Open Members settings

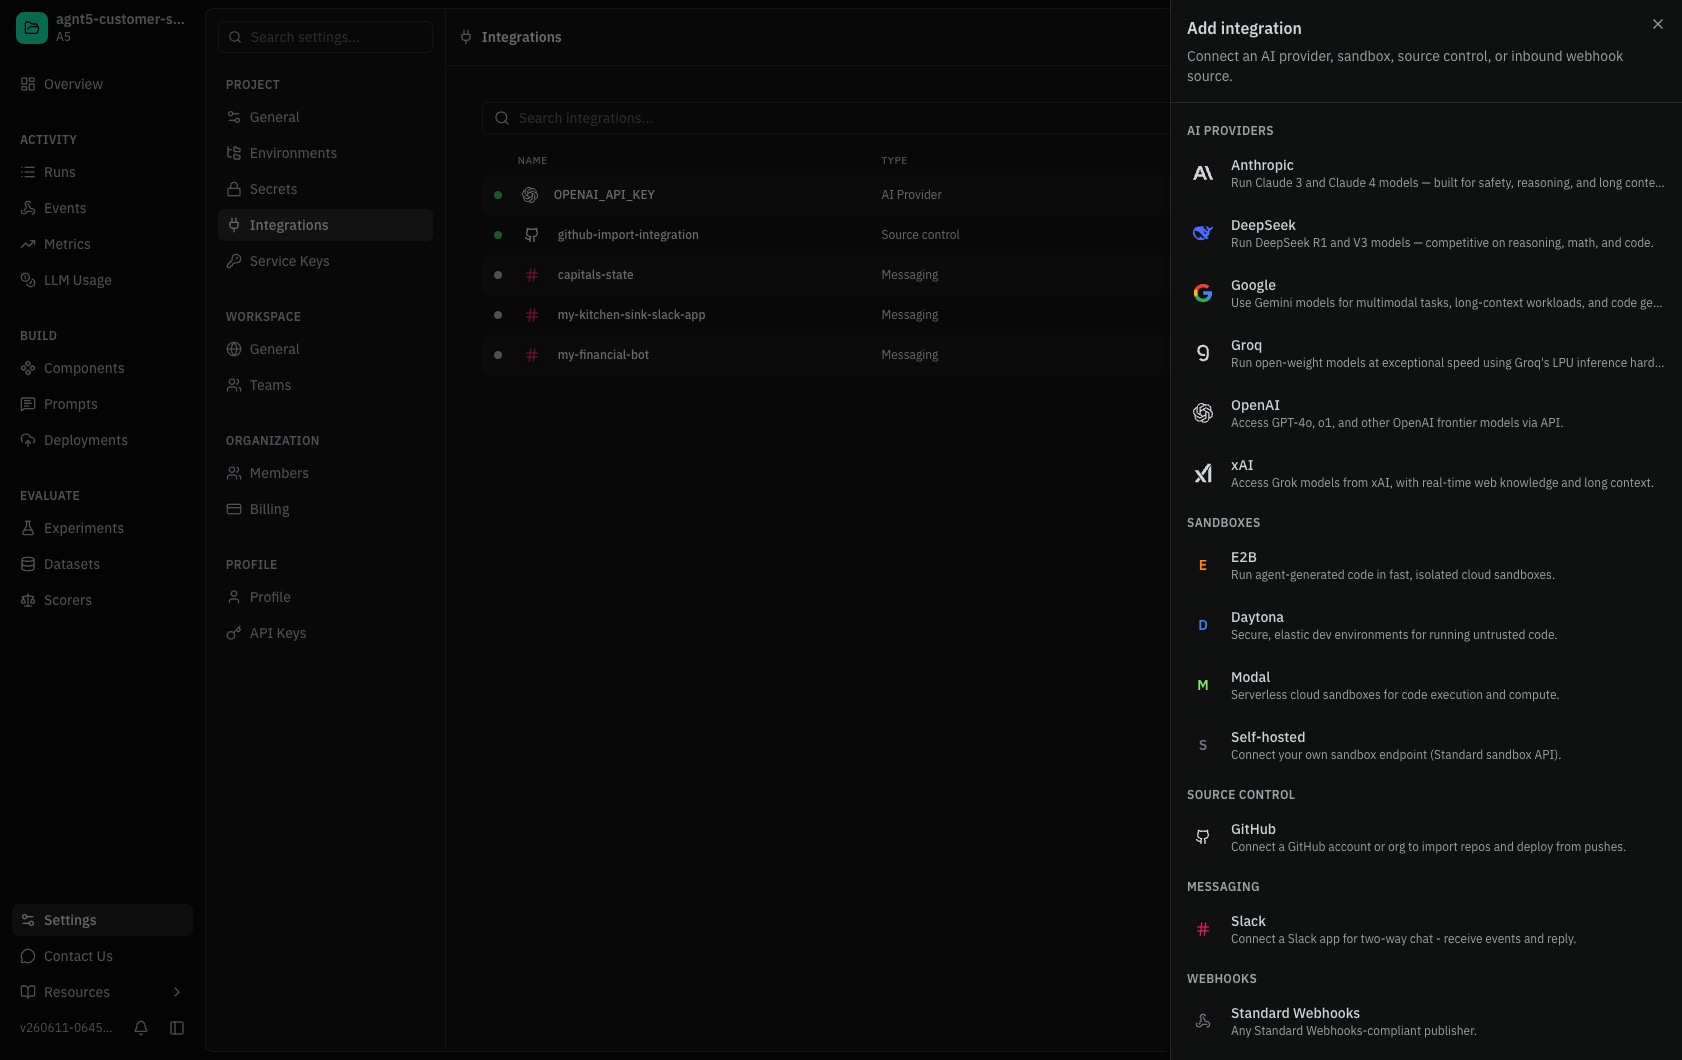[325, 473]
